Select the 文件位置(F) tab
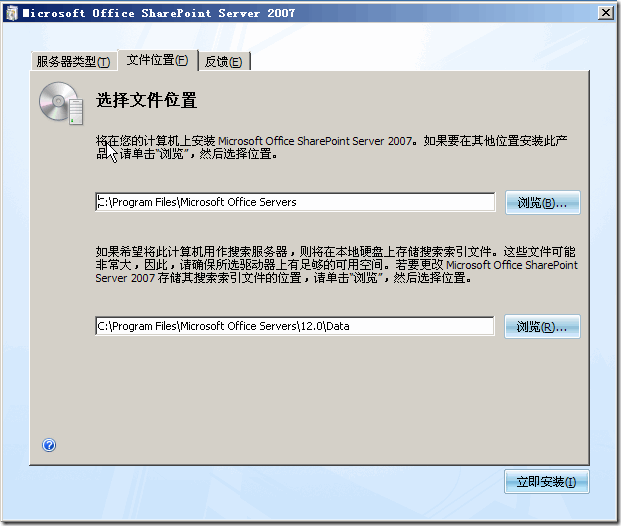Viewport: 621px width, 526px height. tap(158, 60)
